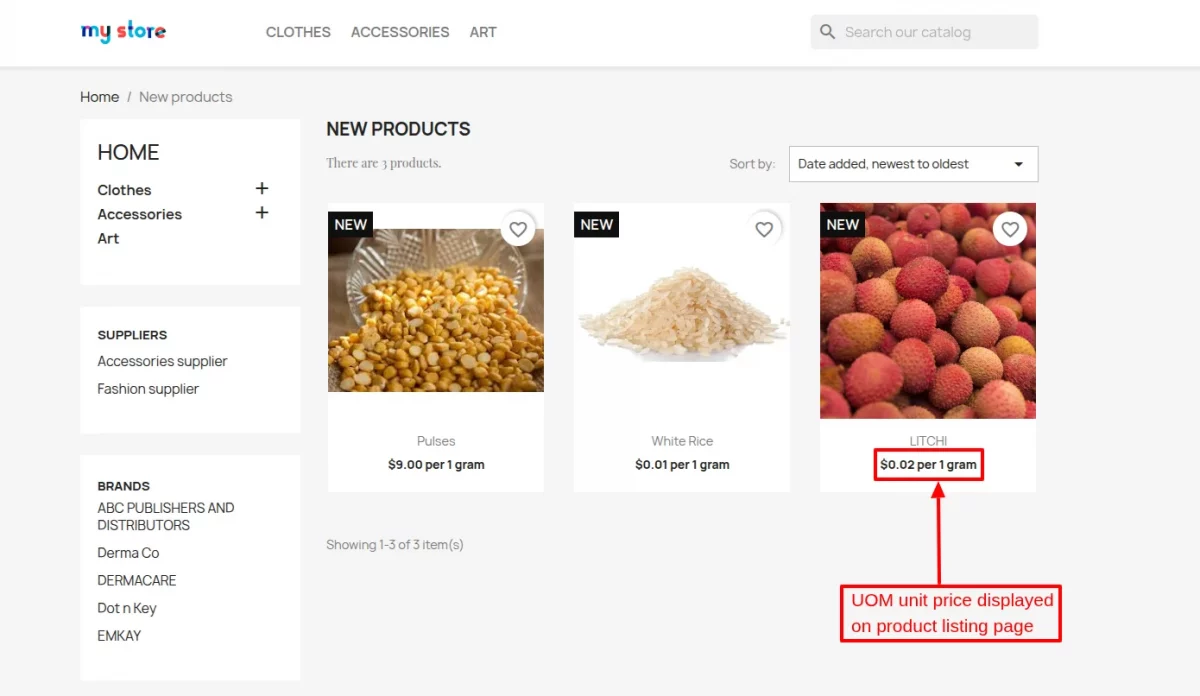Click the search magnifier icon
Screen dimensions: 1200x696
[x=827, y=32]
